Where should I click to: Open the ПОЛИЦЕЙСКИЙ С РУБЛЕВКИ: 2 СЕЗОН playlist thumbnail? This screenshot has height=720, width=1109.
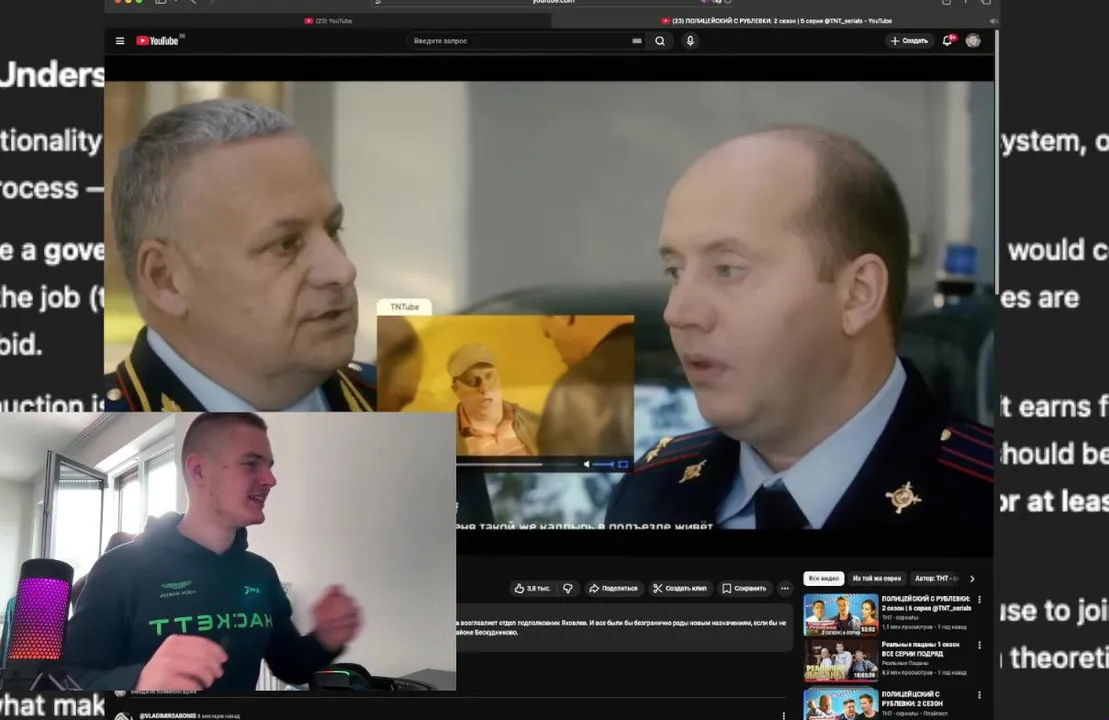(840, 704)
